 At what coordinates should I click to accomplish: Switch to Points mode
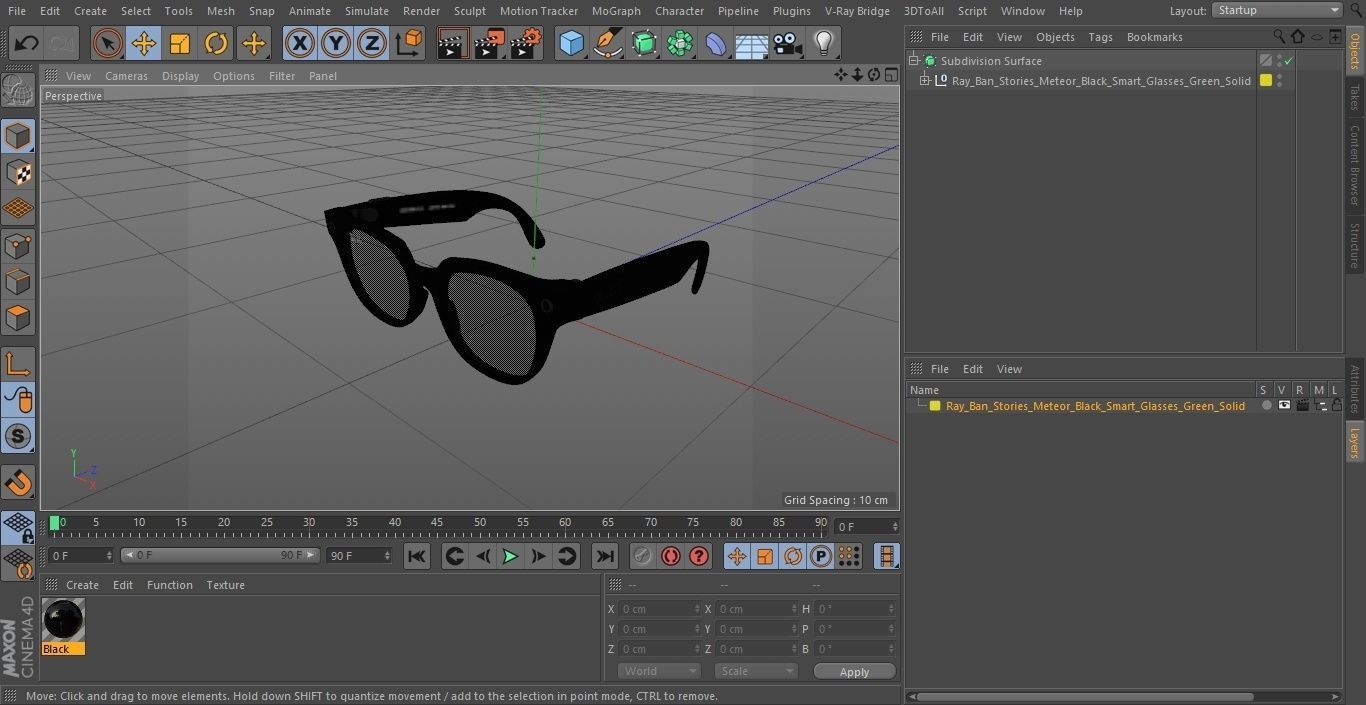(18, 245)
